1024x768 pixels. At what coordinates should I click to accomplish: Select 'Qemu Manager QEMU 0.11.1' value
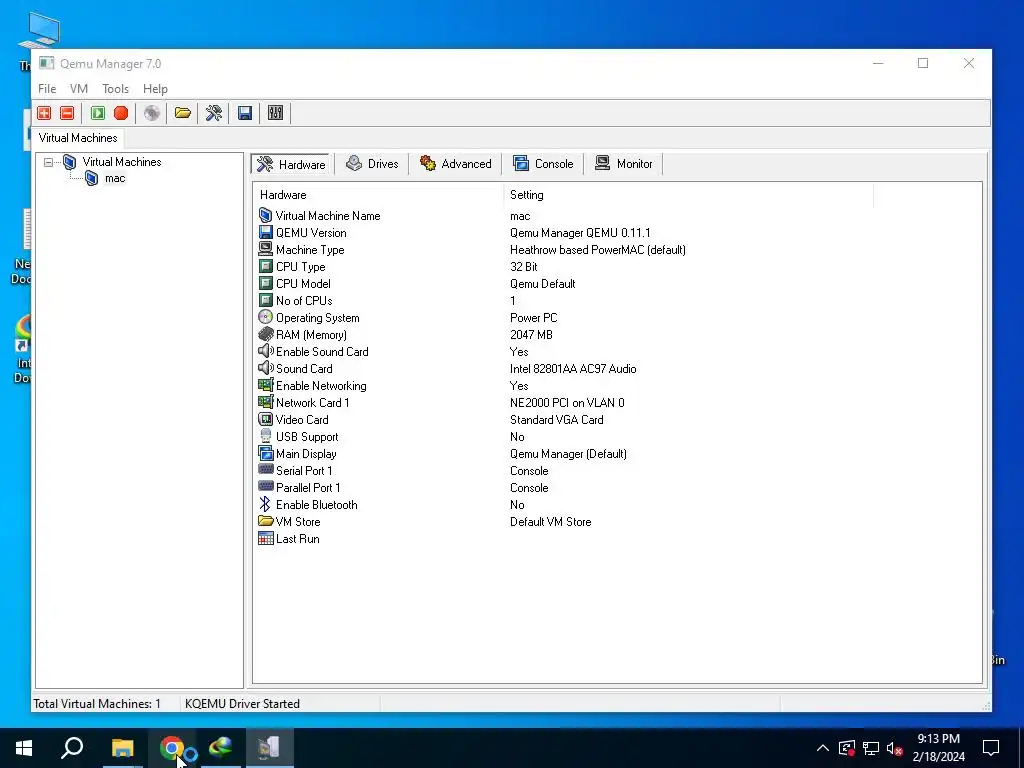[x=580, y=233]
